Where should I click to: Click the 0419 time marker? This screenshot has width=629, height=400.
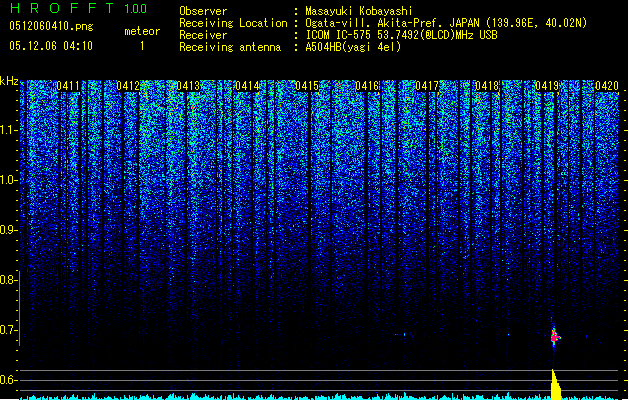(x=547, y=86)
